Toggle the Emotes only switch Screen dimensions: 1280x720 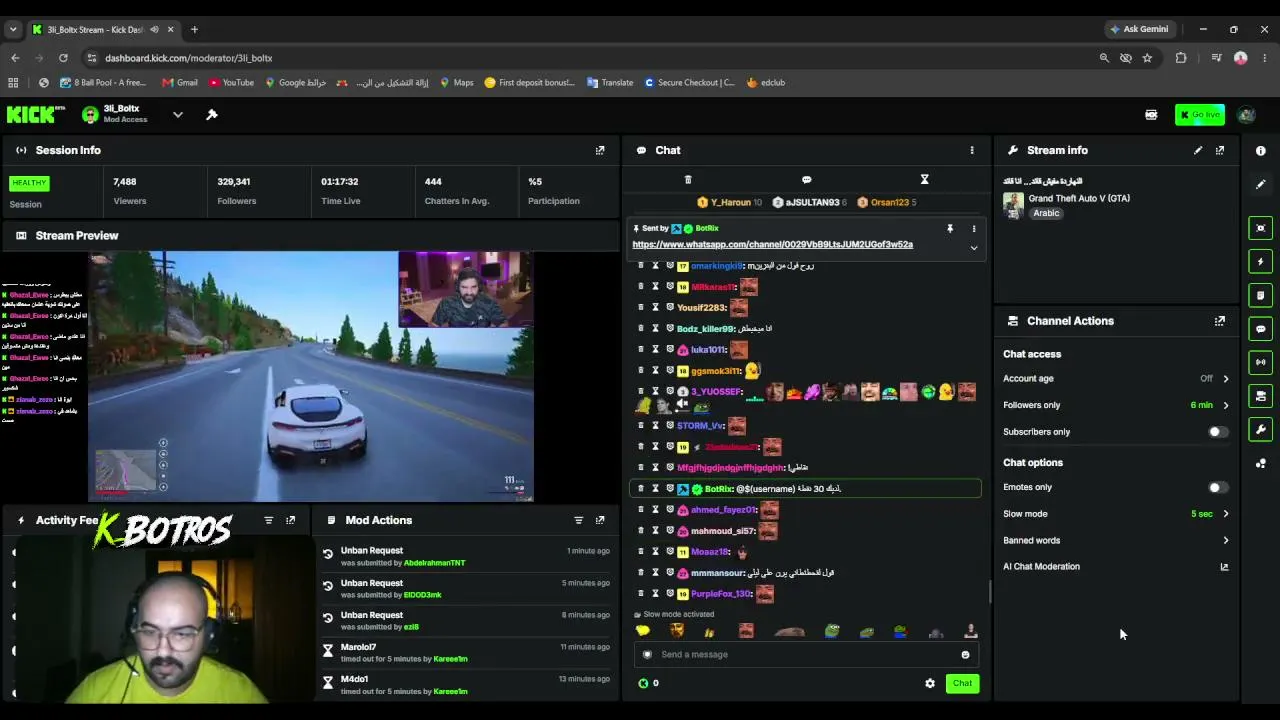coord(1217,488)
